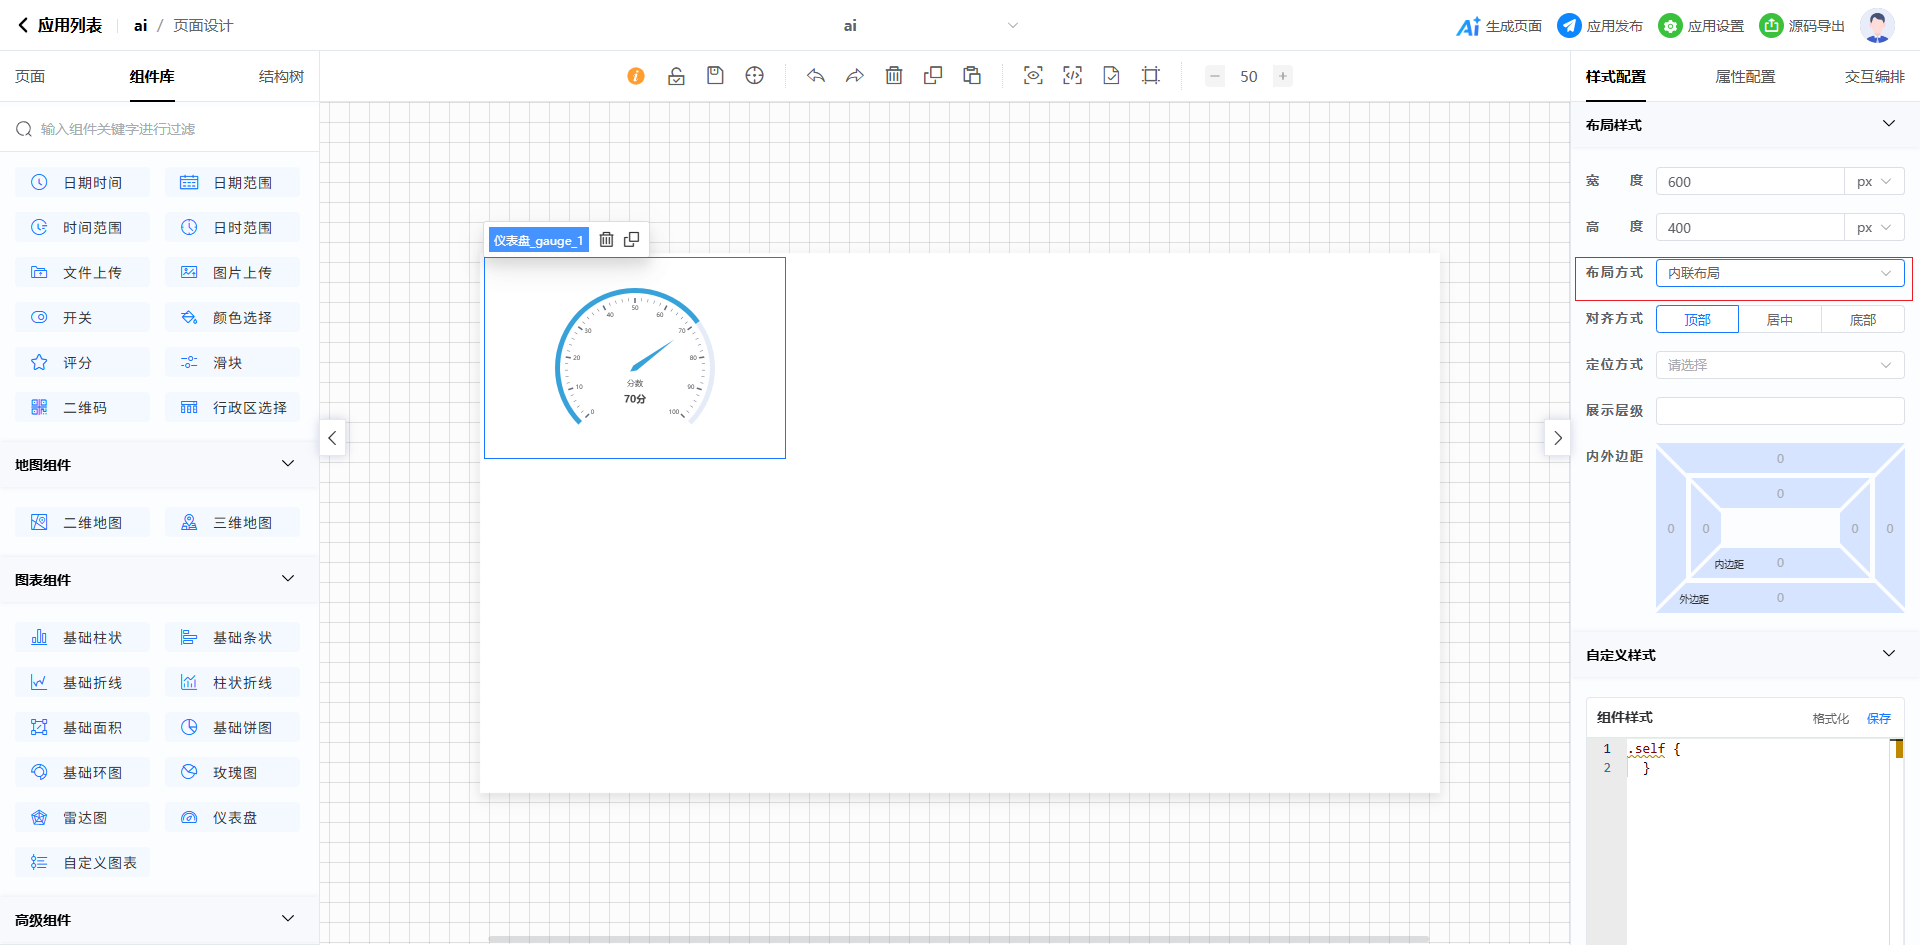Click the save icon in the toolbar

point(715,76)
